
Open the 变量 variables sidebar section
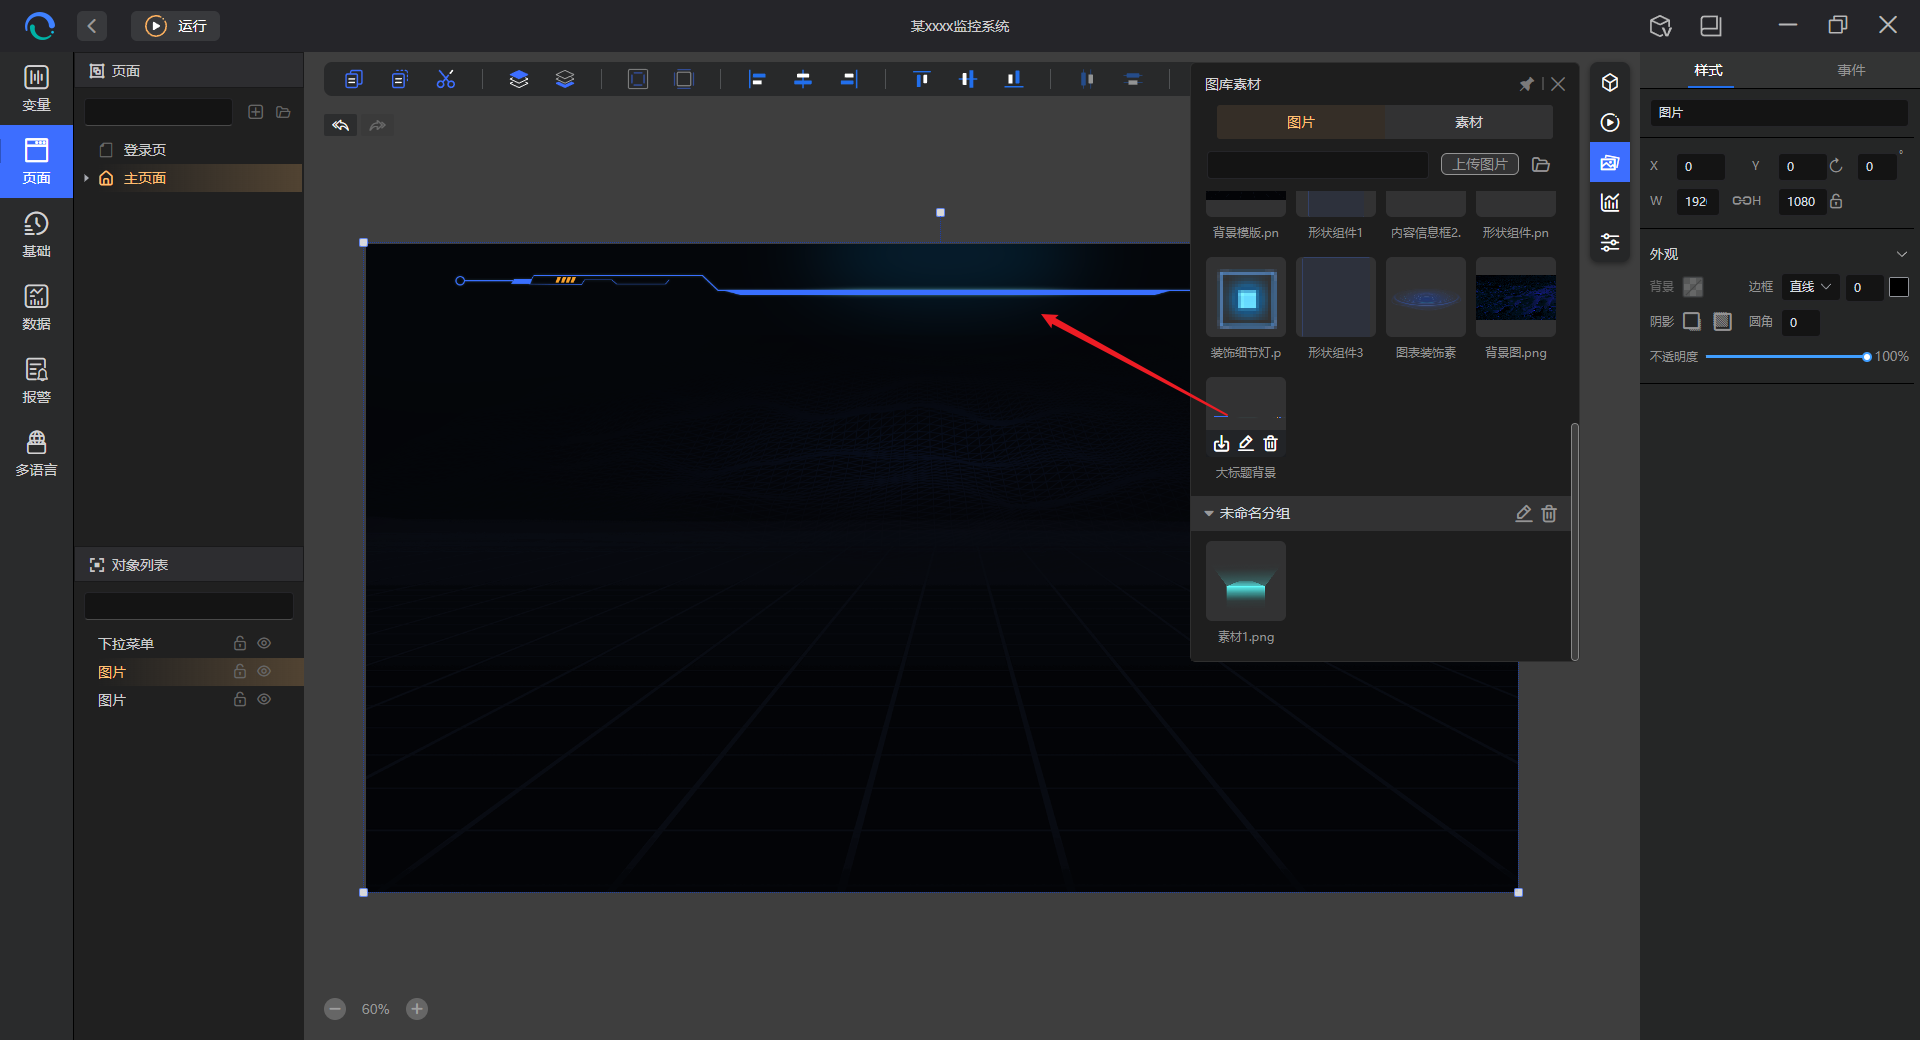pyautogui.click(x=36, y=88)
